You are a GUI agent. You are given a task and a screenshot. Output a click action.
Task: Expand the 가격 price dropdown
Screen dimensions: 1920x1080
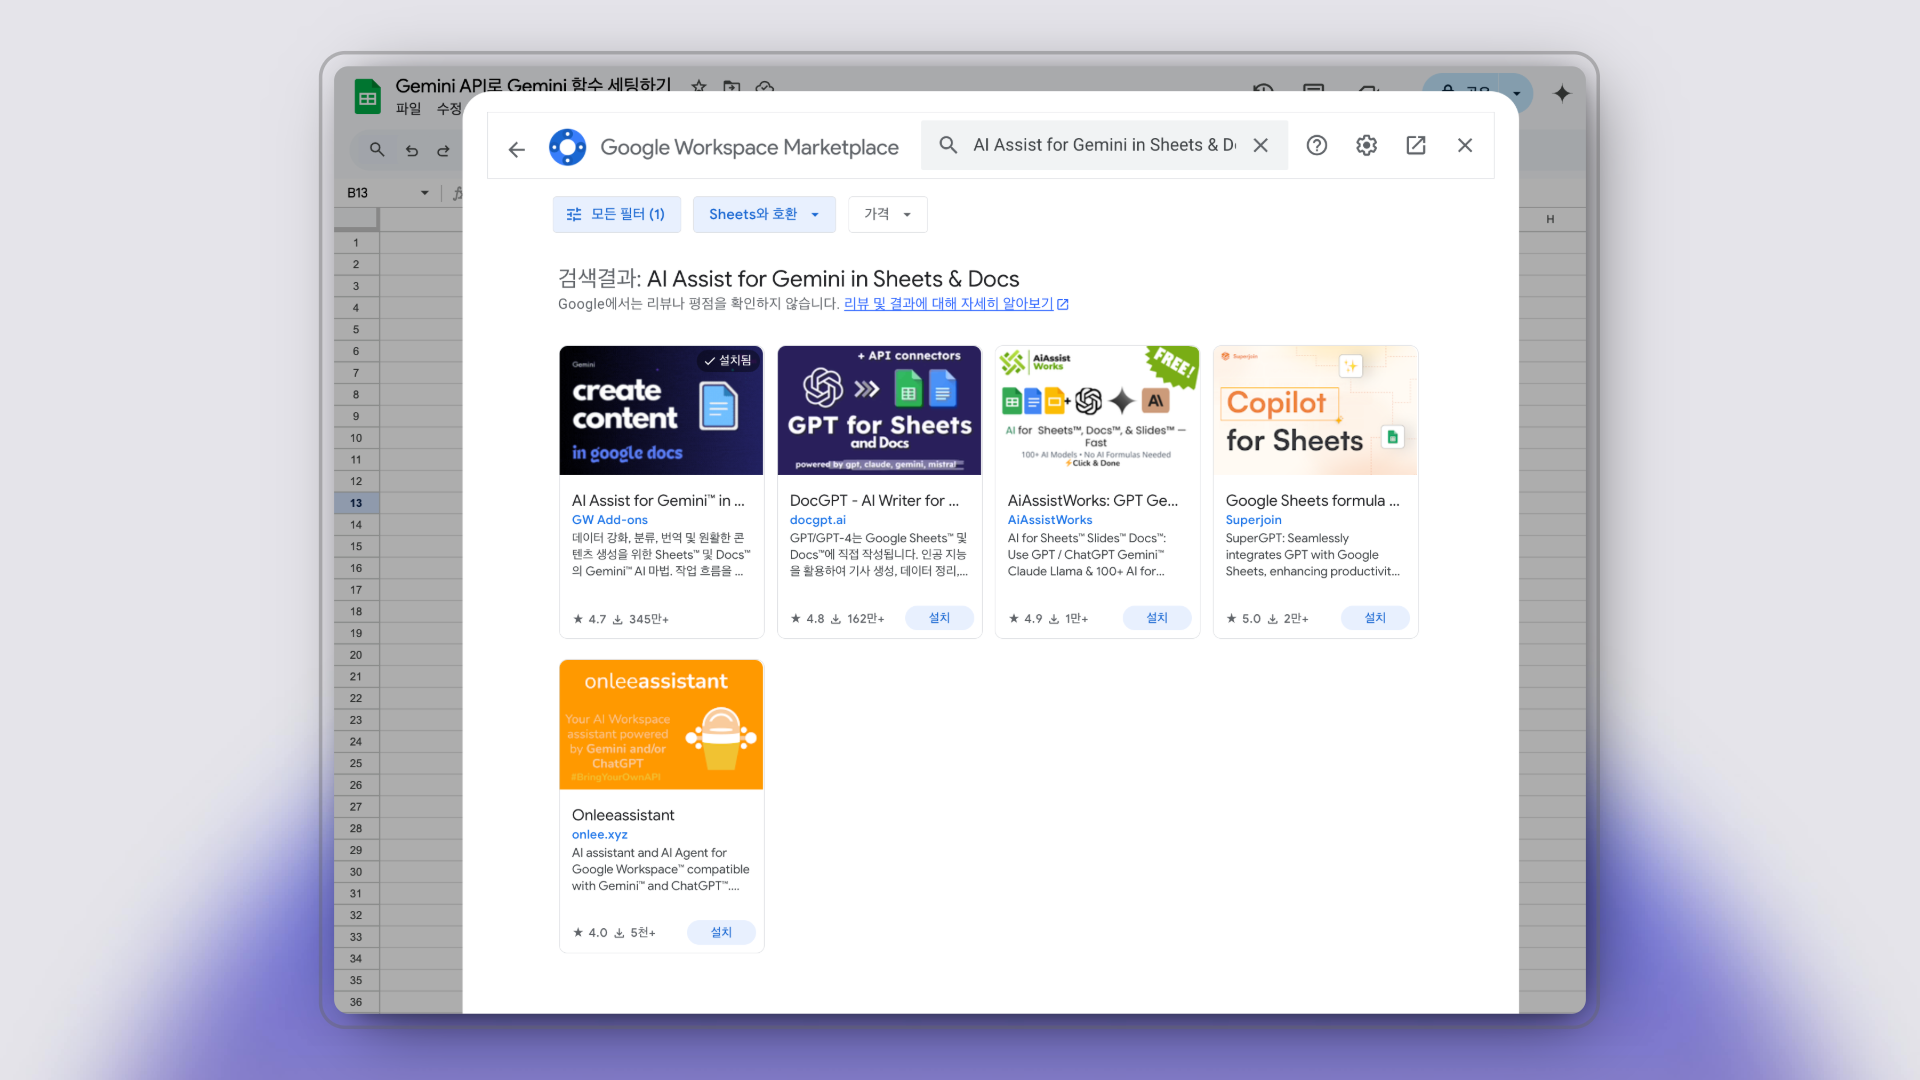coord(887,214)
